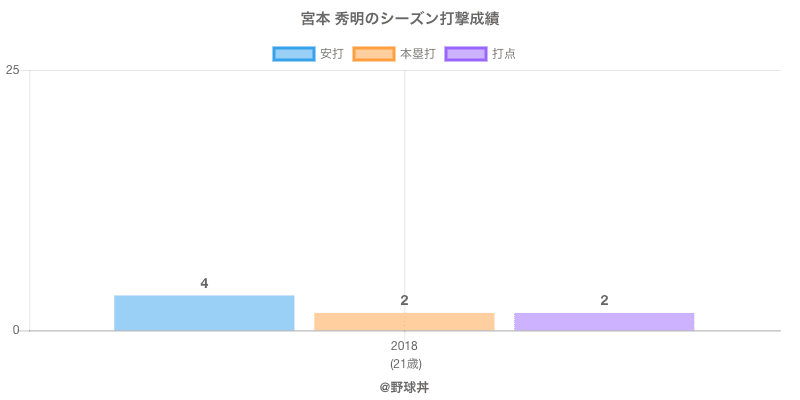This screenshot has width=800, height=400.
Task: Toggle the 打点 series via its legend text
Action: point(504,54)
